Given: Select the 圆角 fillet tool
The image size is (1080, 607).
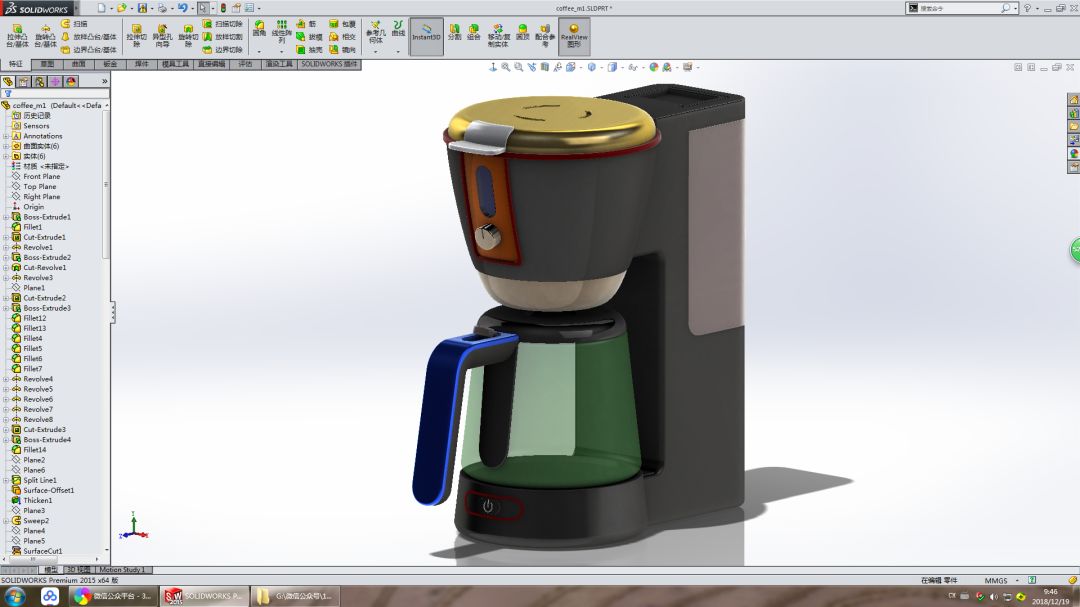Looking at the screenshot, I should click(x=259, y=30).
